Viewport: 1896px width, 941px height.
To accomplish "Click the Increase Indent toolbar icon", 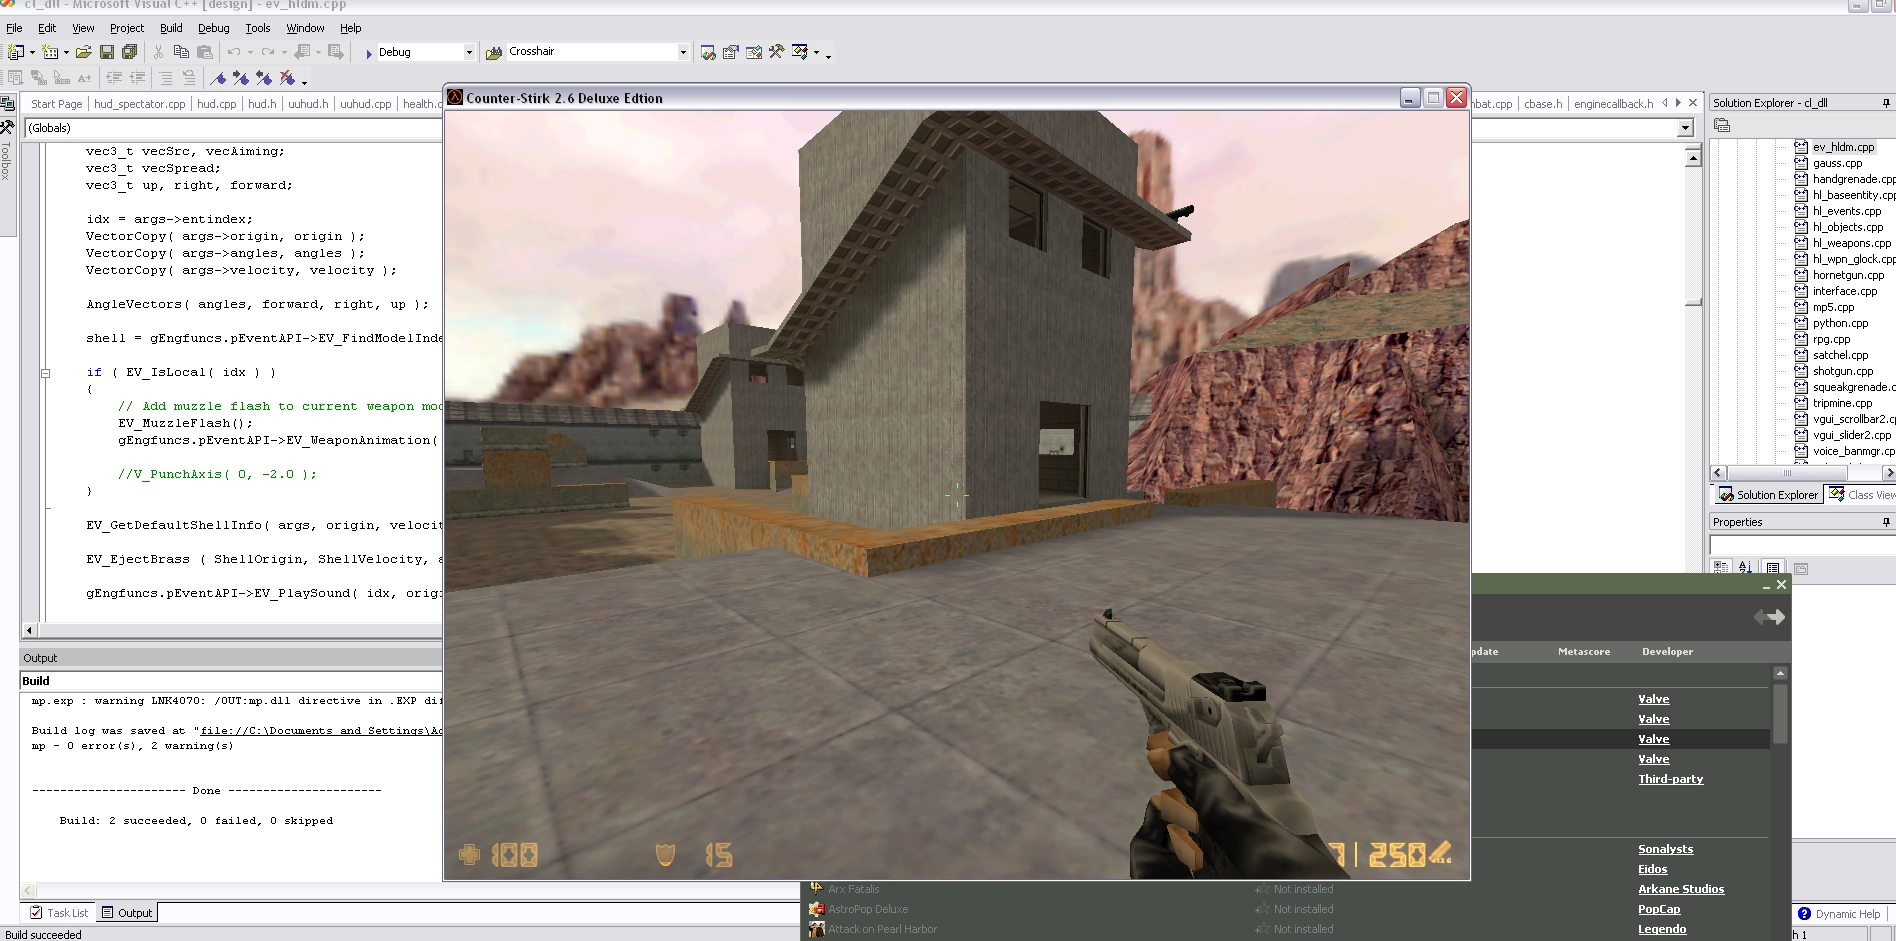I will coord(137,78).
